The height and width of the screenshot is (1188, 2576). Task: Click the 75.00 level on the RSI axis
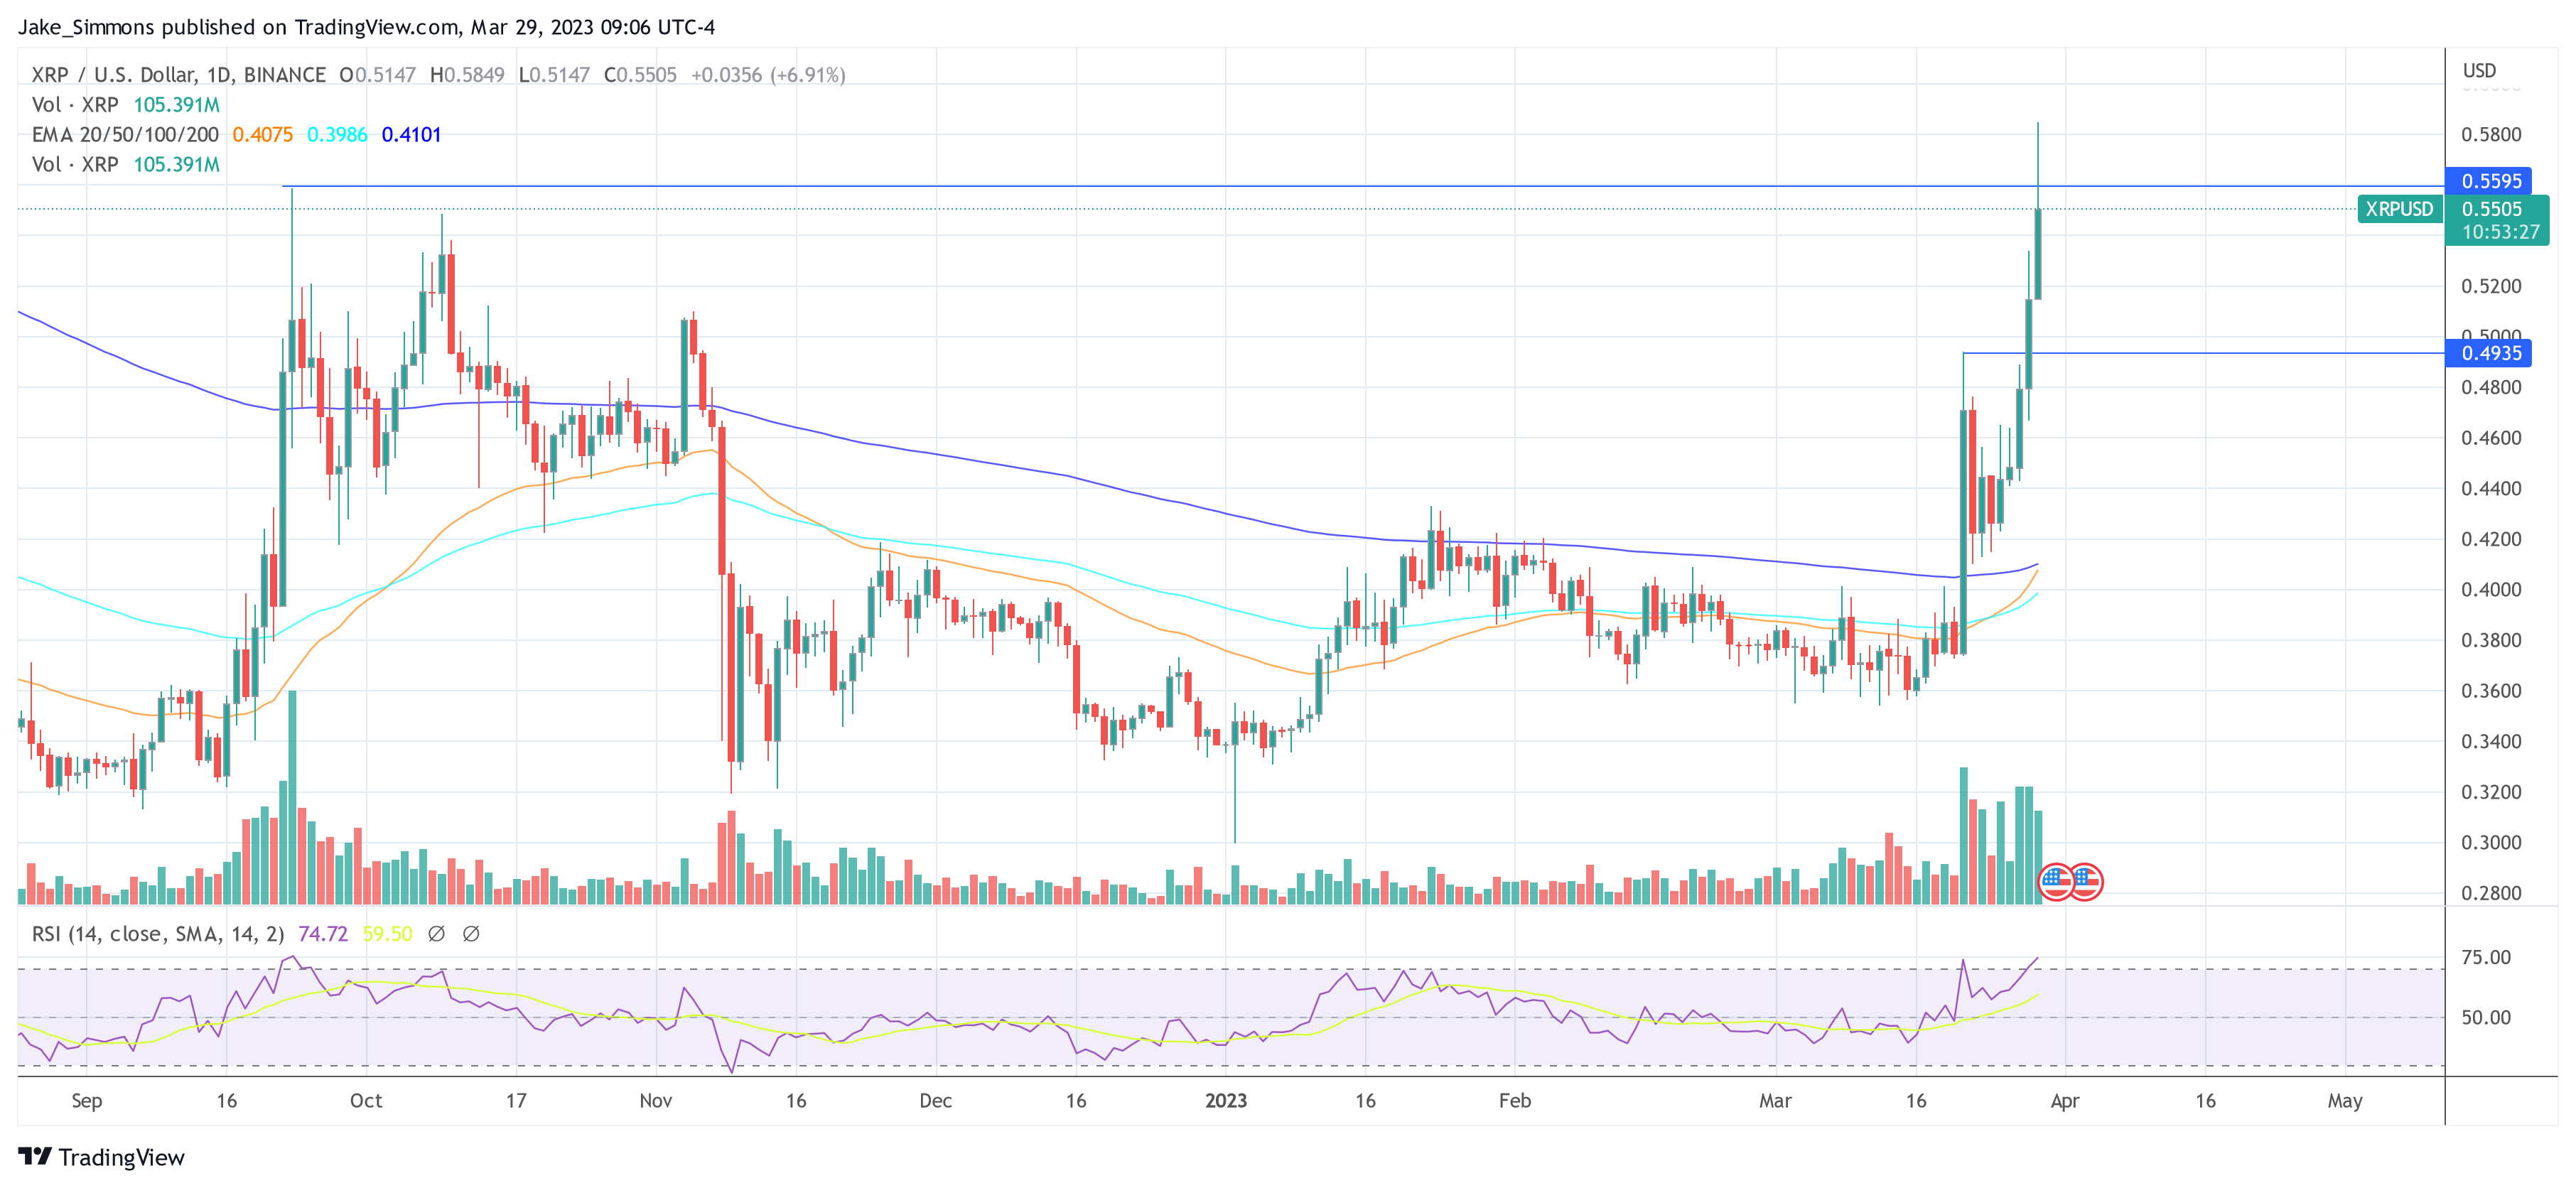[x=2486, y=958]
